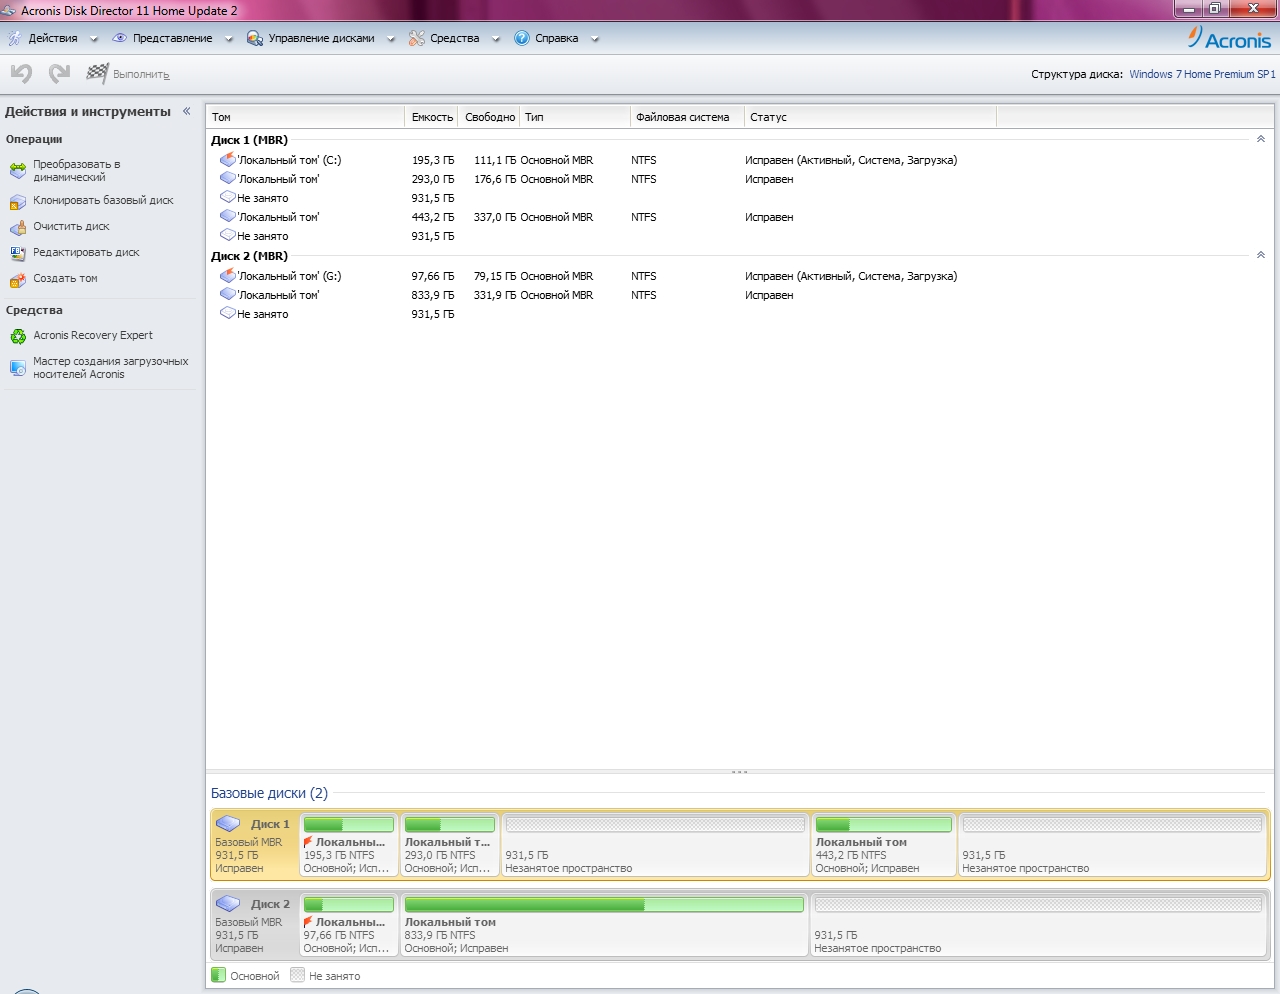Open the Управление дисками menu
Image resolution: width=1280 pixels, height=994 pixels.
[321, 38]
